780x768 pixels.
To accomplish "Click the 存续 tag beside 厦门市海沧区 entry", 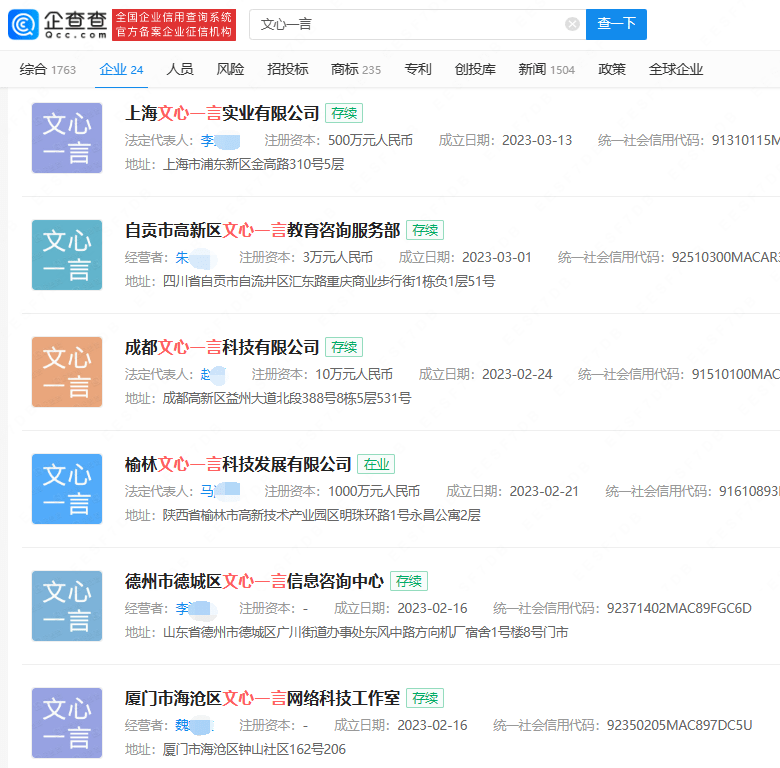I will [425, 697].
